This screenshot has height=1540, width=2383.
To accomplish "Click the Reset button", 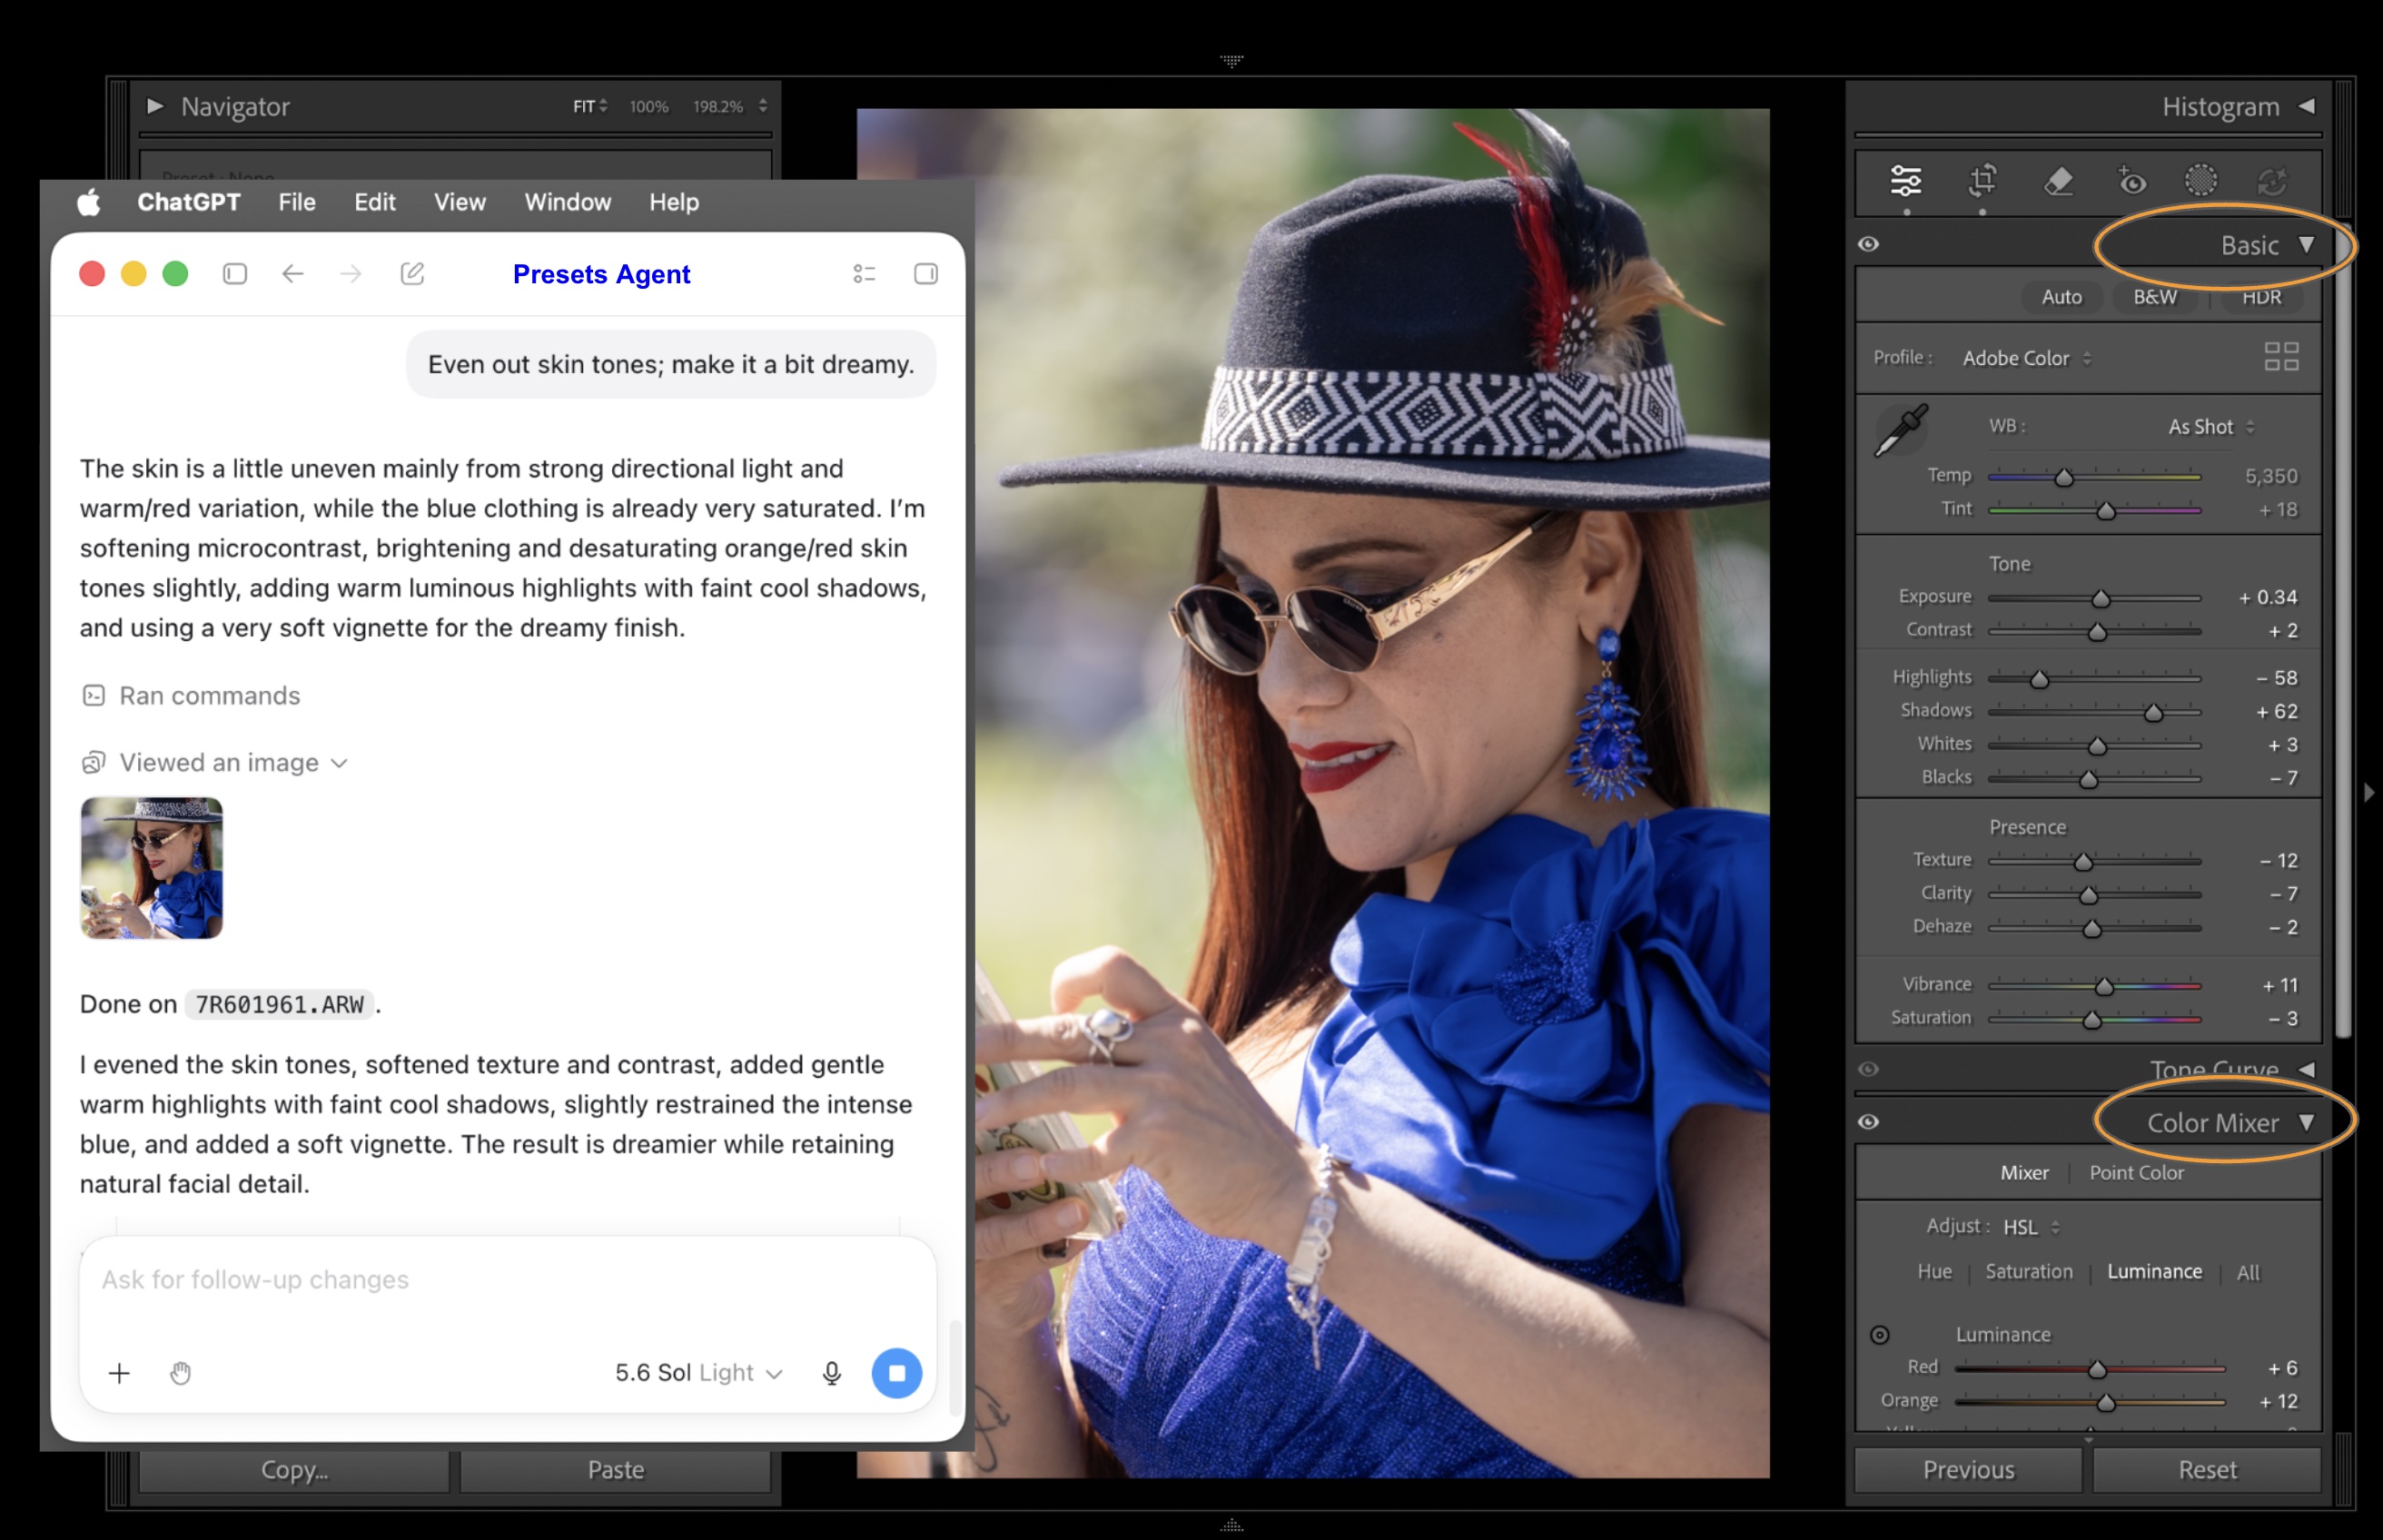I will pyautogui.click(x=2207, y=1470).
